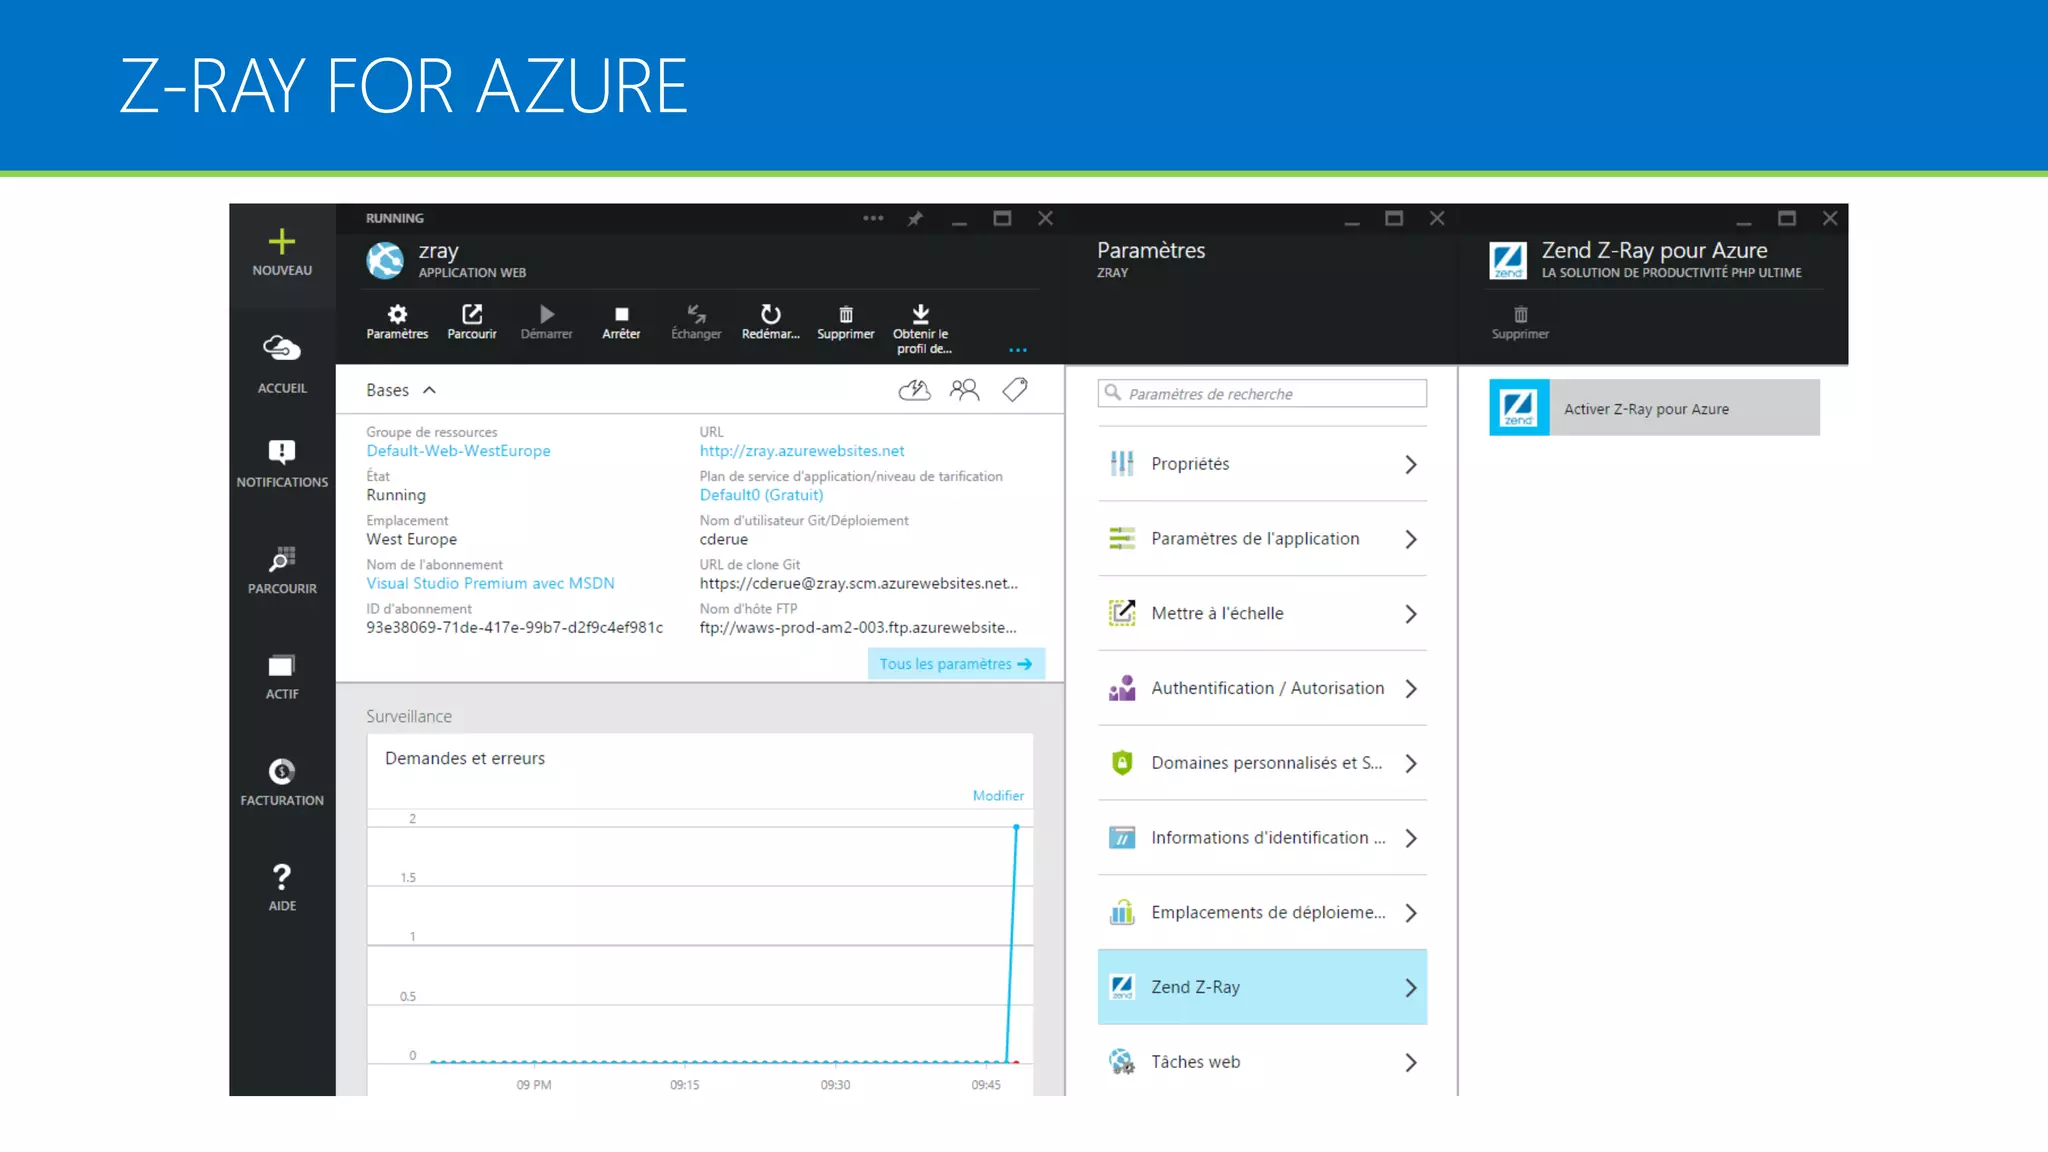Click Supprimer in the zray toolbar
Image resolution: width=2048 pixels, height=1152 pixels.
tap(846, 322)
